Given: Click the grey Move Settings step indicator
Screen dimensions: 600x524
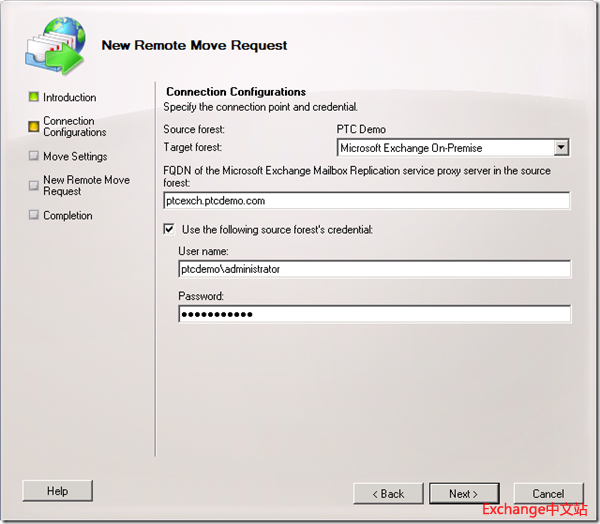Looking at the screenshot, I should tap(34, 156).
